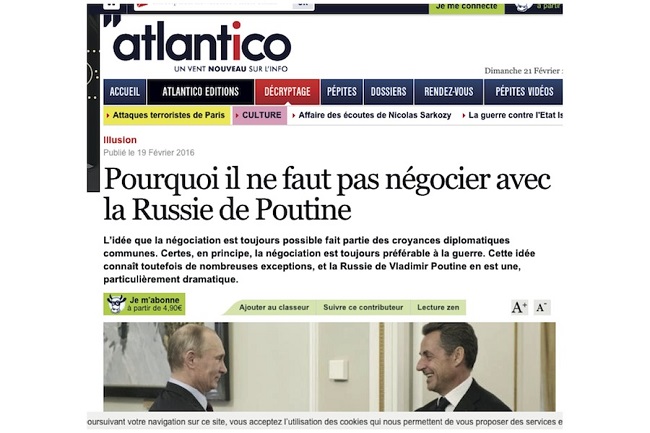Viewport: 650px width, 433px height.
Task: Click Suivre ce contributeur
Action: point(363,307)
